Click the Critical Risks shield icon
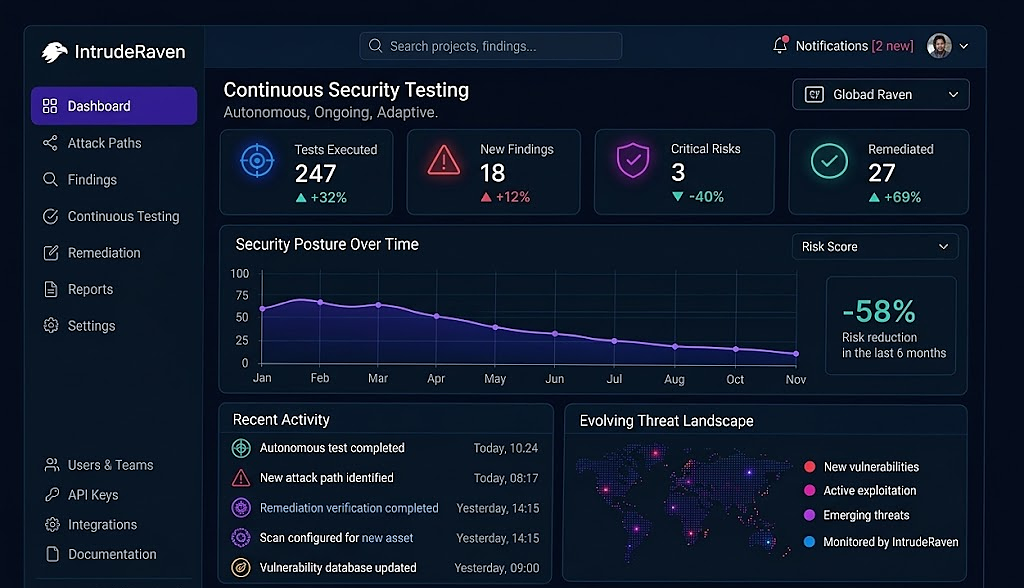 coord(633,160)
